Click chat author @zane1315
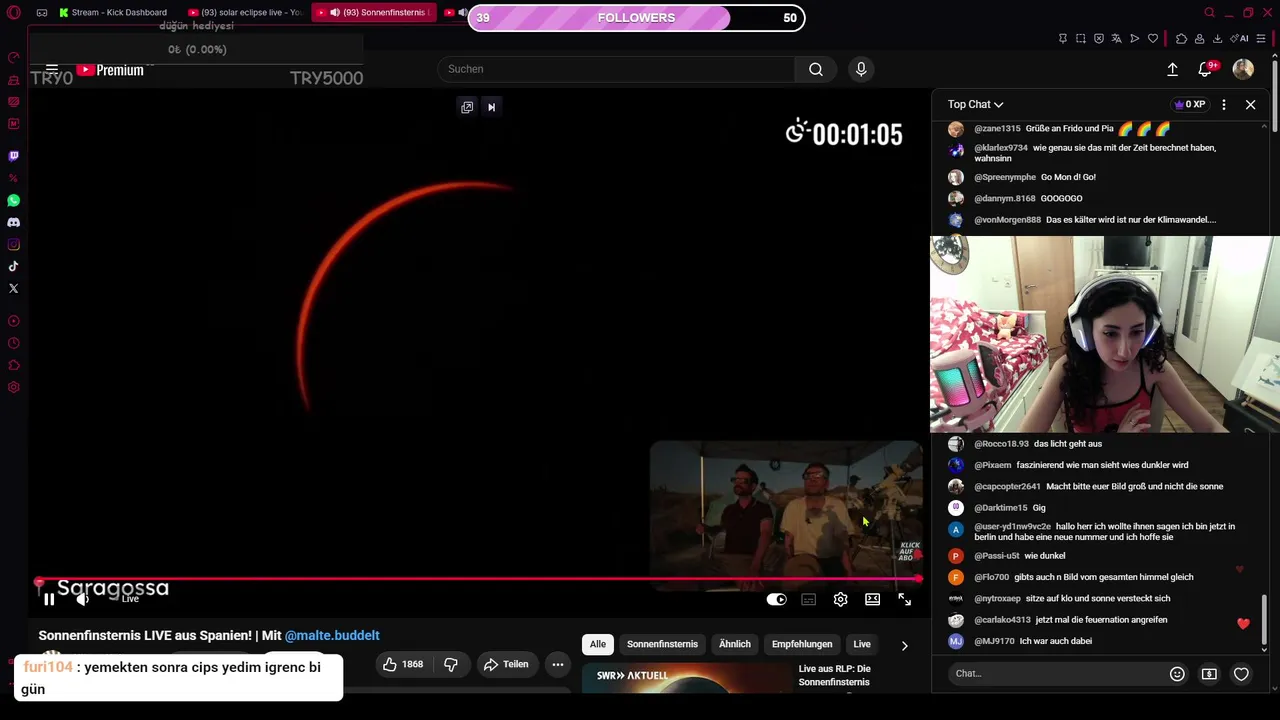 coord(997,128)
